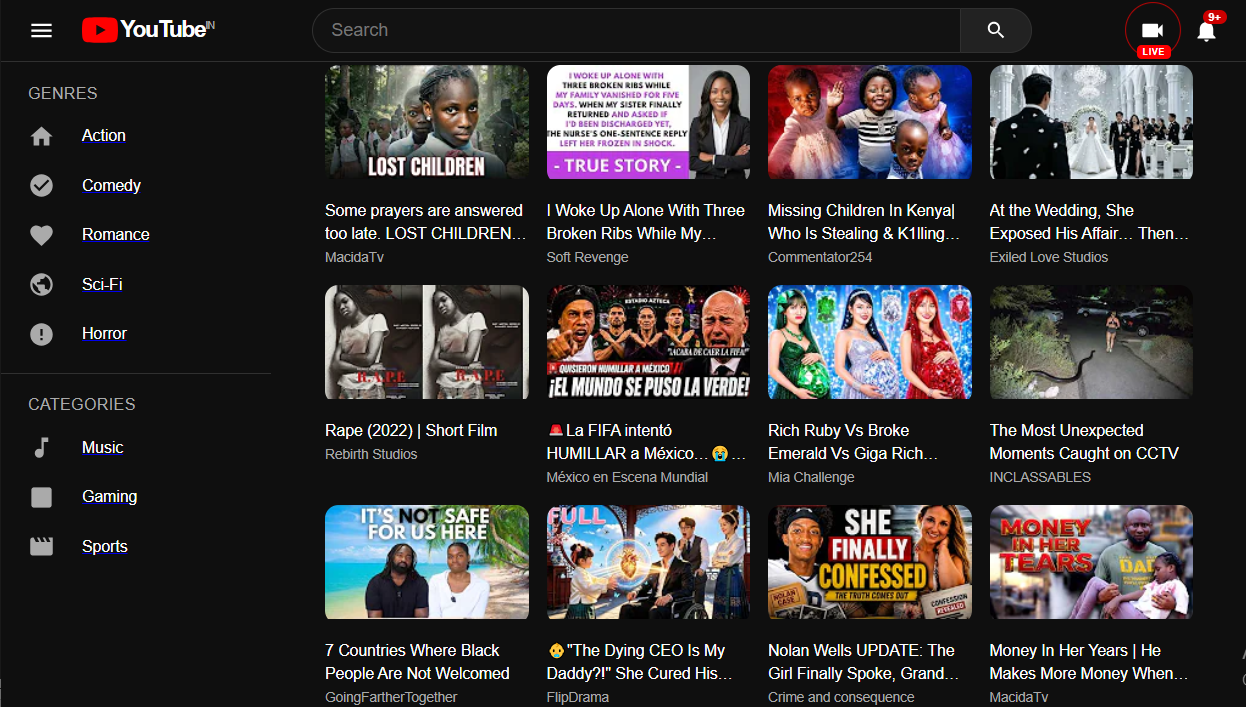Select the Comedy genre link

[111, 185]
